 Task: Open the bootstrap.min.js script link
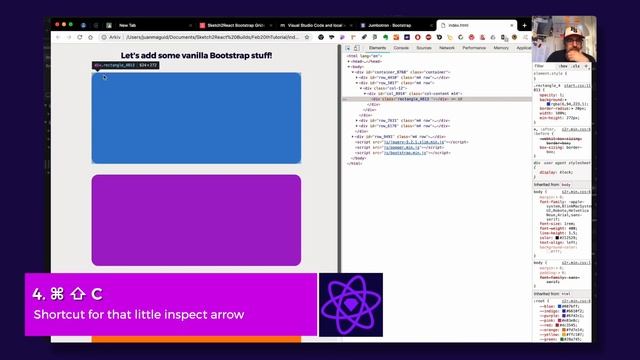tap(405, 153)
